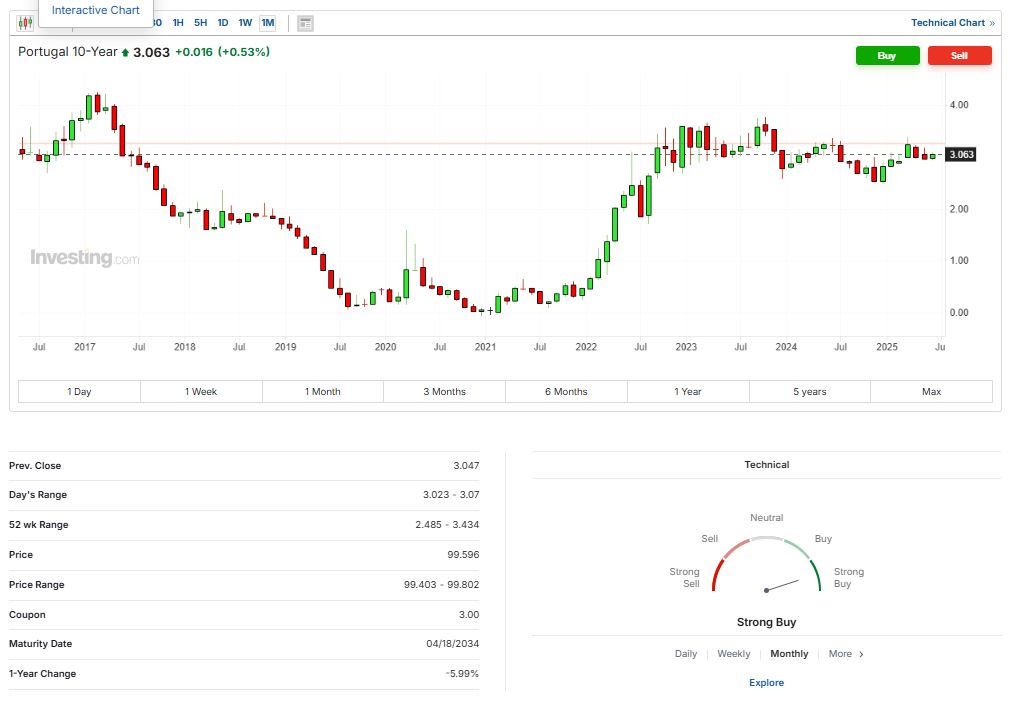Expand the More technical timeframes chevron
This screenshot has height=707, width=1014.
coord(861,654)
